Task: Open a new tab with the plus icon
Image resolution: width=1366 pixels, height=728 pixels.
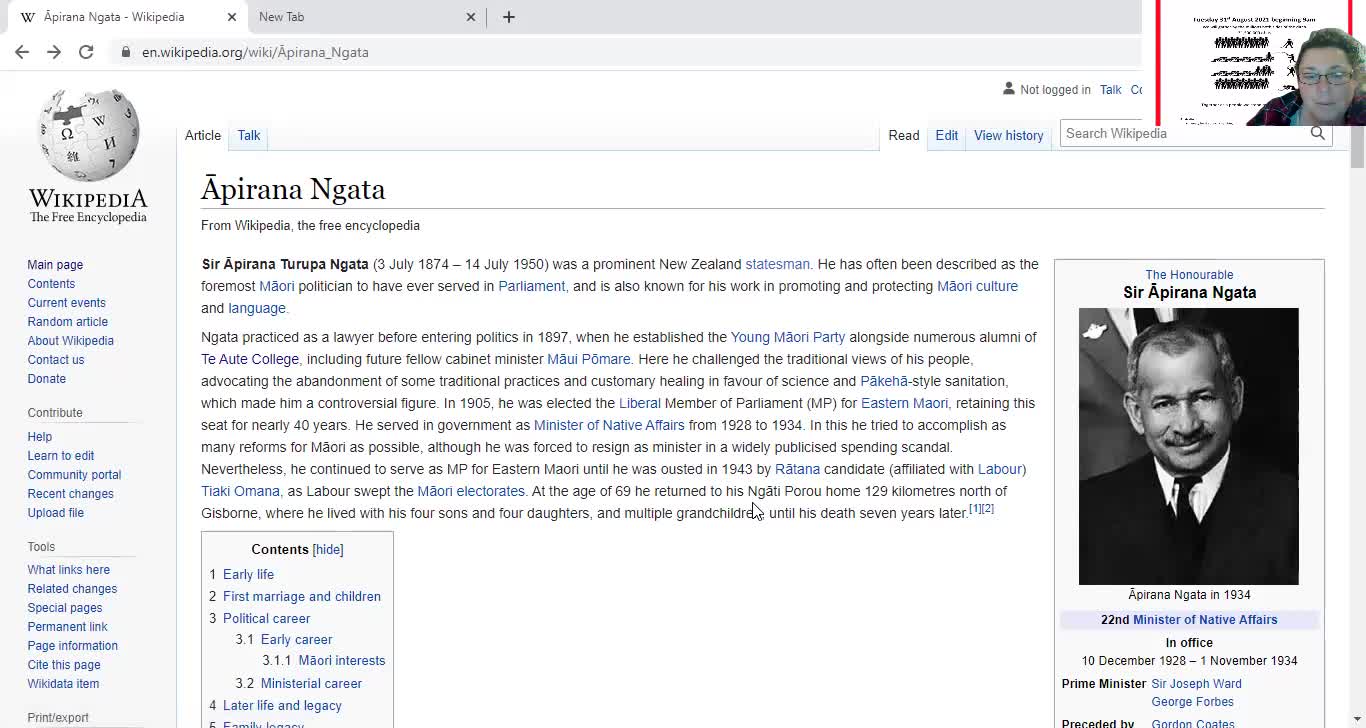Action: (x=508, y=17)
